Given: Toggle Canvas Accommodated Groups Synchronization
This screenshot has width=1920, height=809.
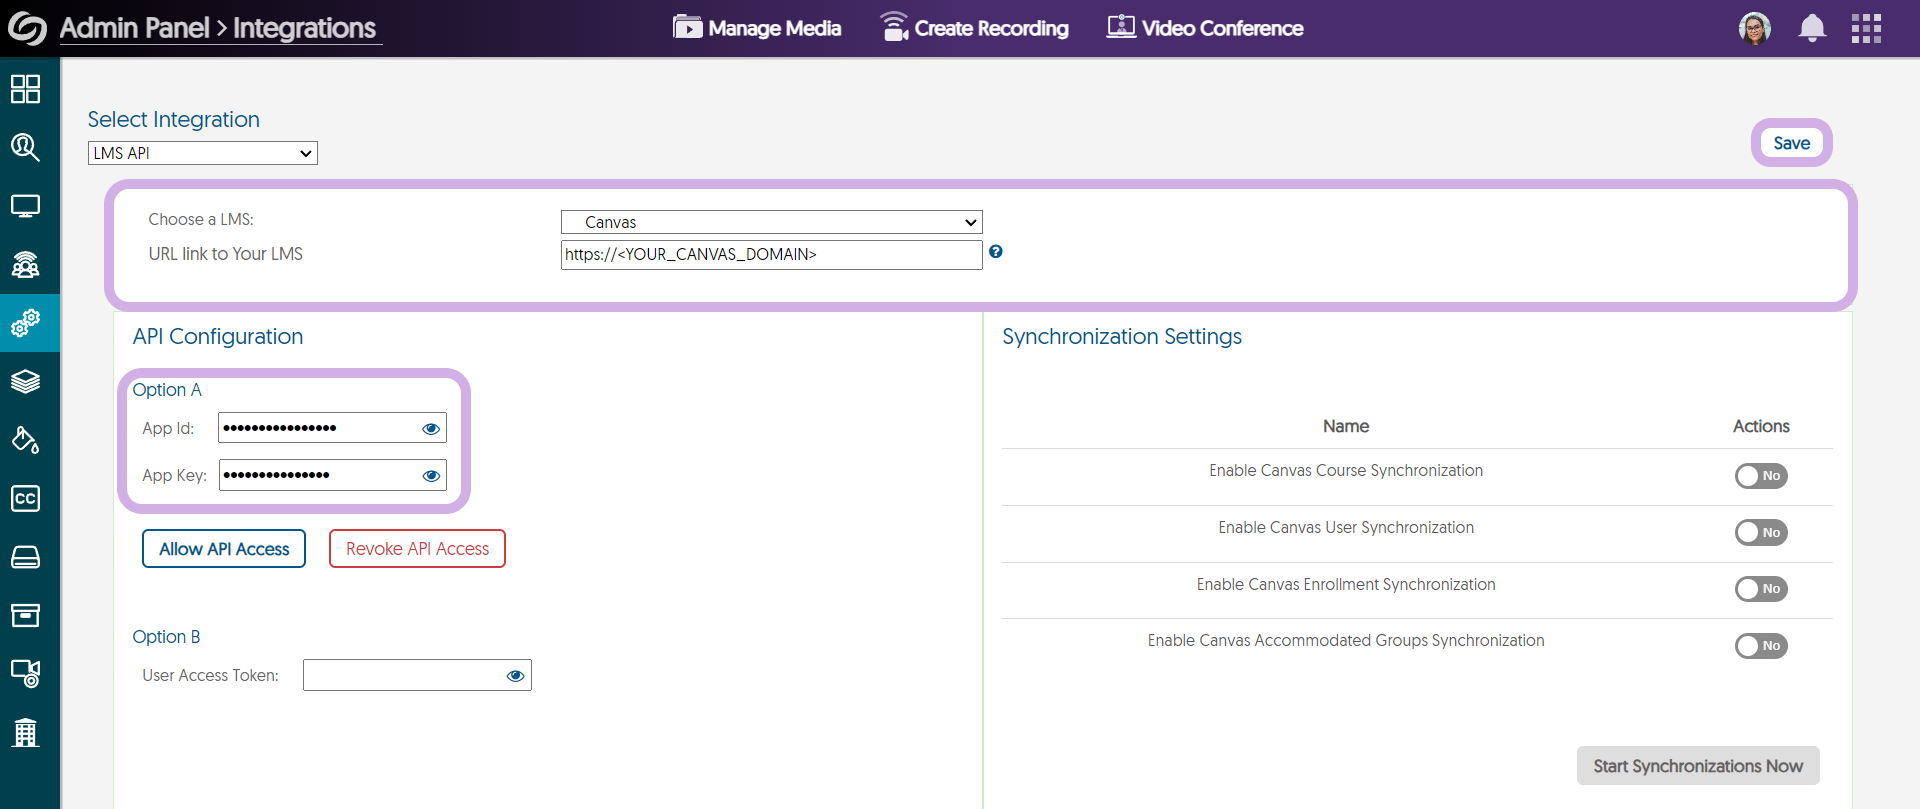Looking at the screenshot, I should click(x=1761, y=646).
